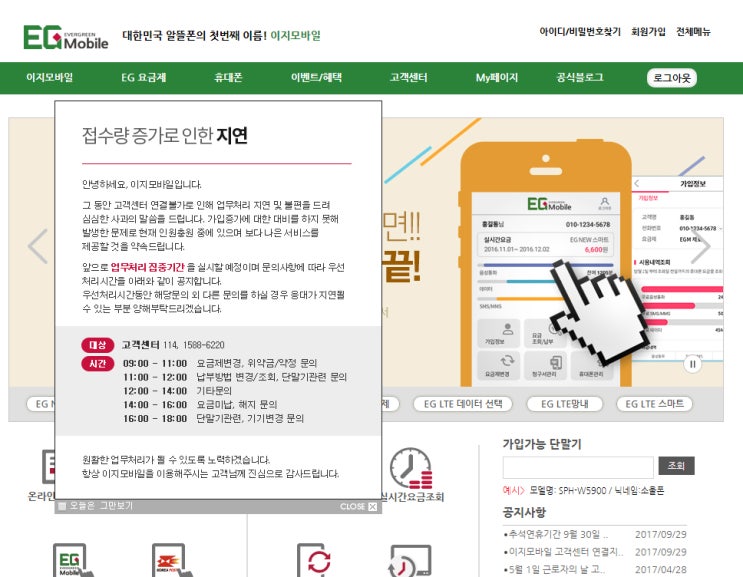743x577 pixels.
Task: Click the 가입가능 단말기 search field
Action: click(578, 468)
